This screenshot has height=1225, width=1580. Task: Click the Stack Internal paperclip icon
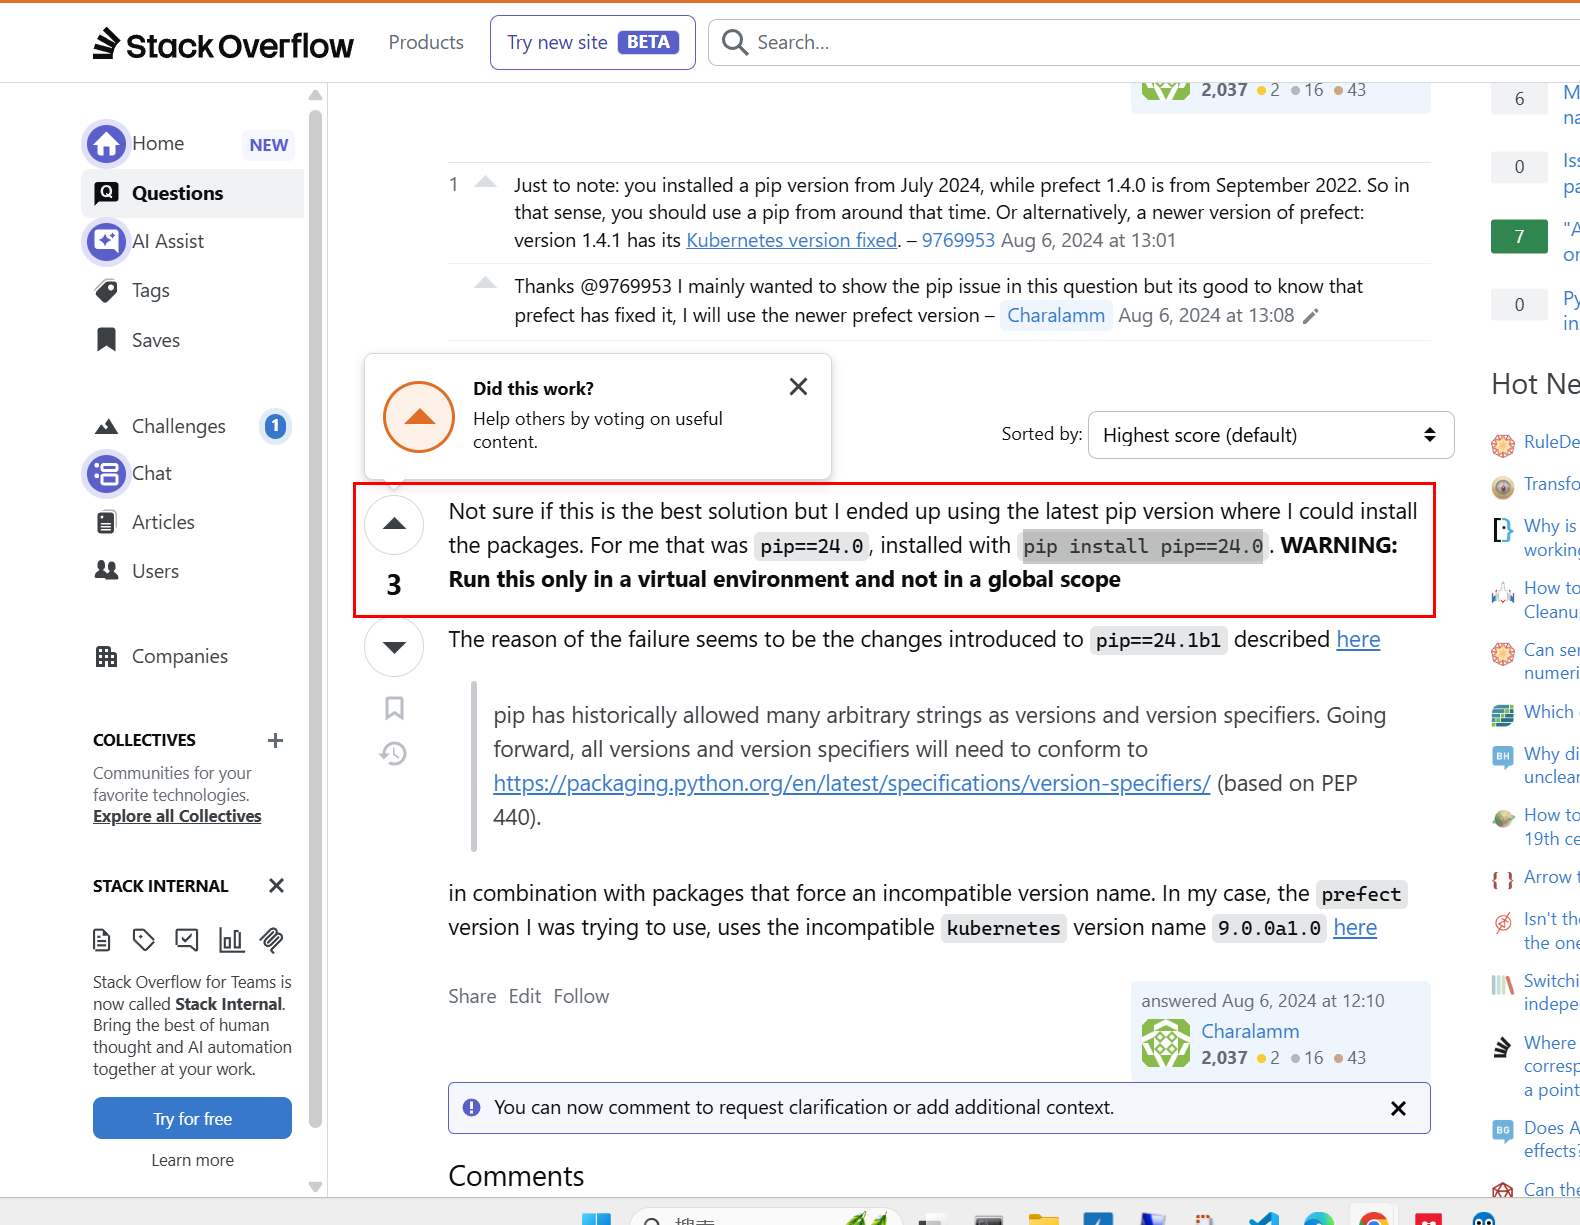272,940
